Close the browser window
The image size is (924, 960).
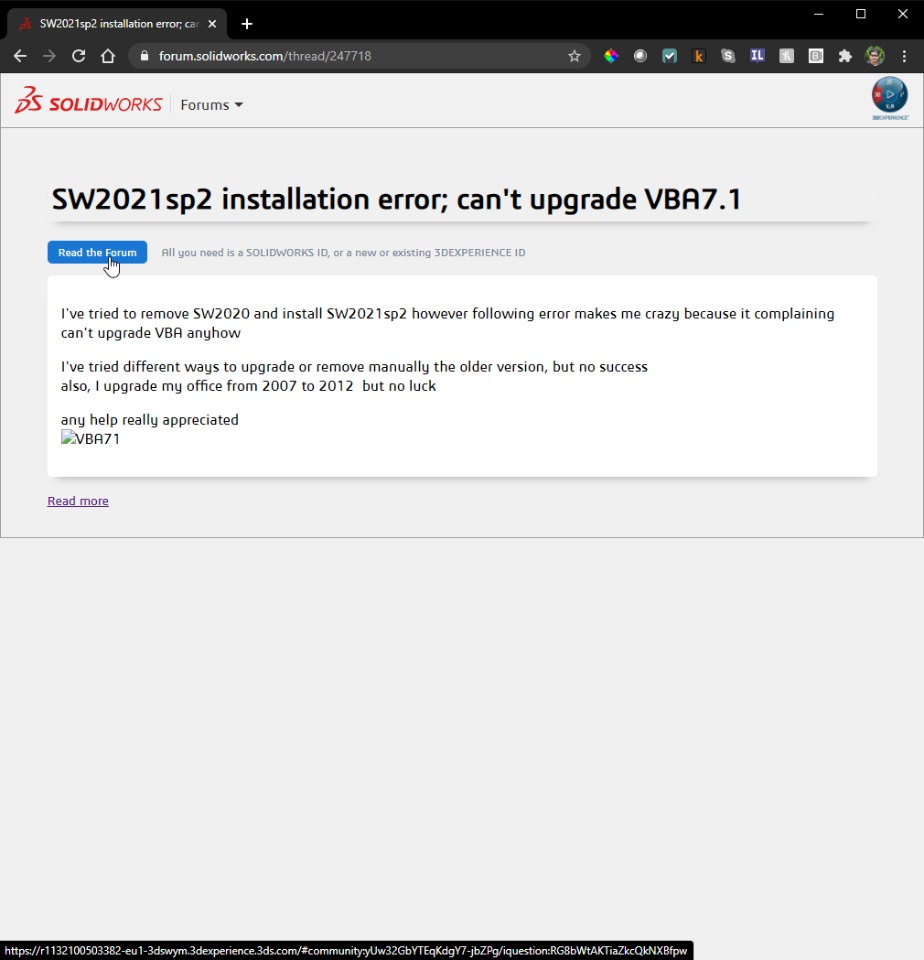(x=903, y=14)
